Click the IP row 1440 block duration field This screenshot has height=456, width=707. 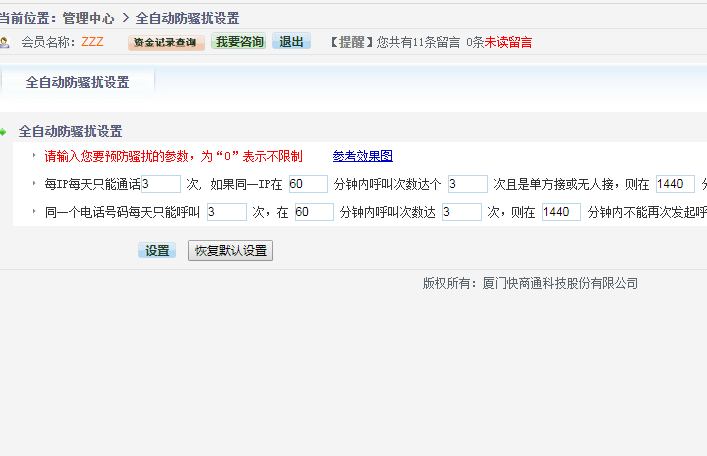[674, 184]
